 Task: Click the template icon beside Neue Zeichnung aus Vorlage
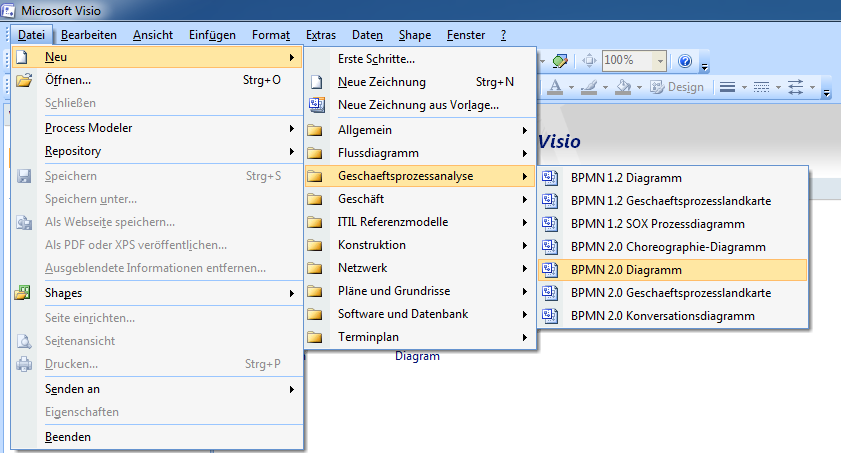(x=317, y=105)
